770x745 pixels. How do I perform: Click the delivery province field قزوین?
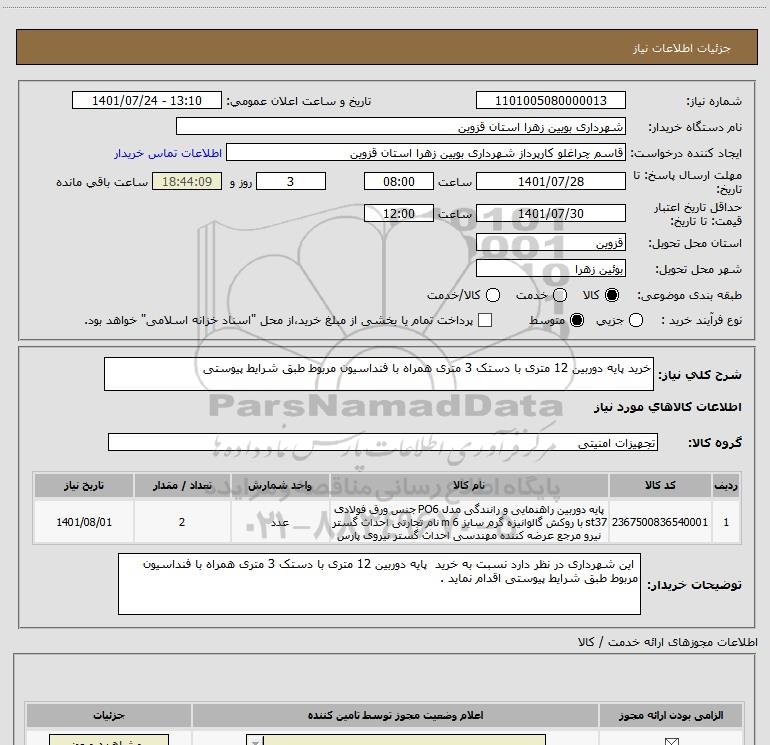550,243
